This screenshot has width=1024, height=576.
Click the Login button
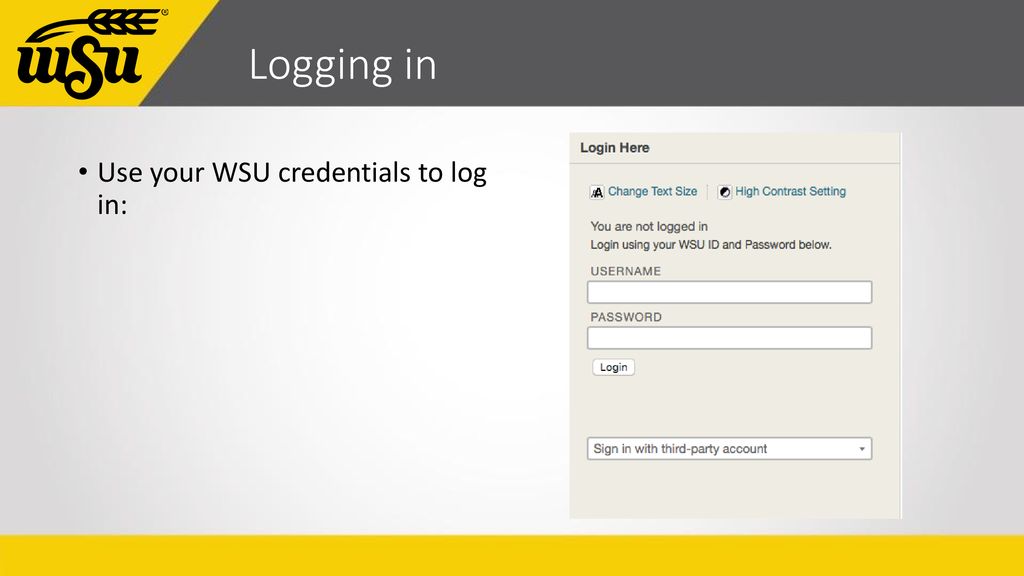[613, 367]
